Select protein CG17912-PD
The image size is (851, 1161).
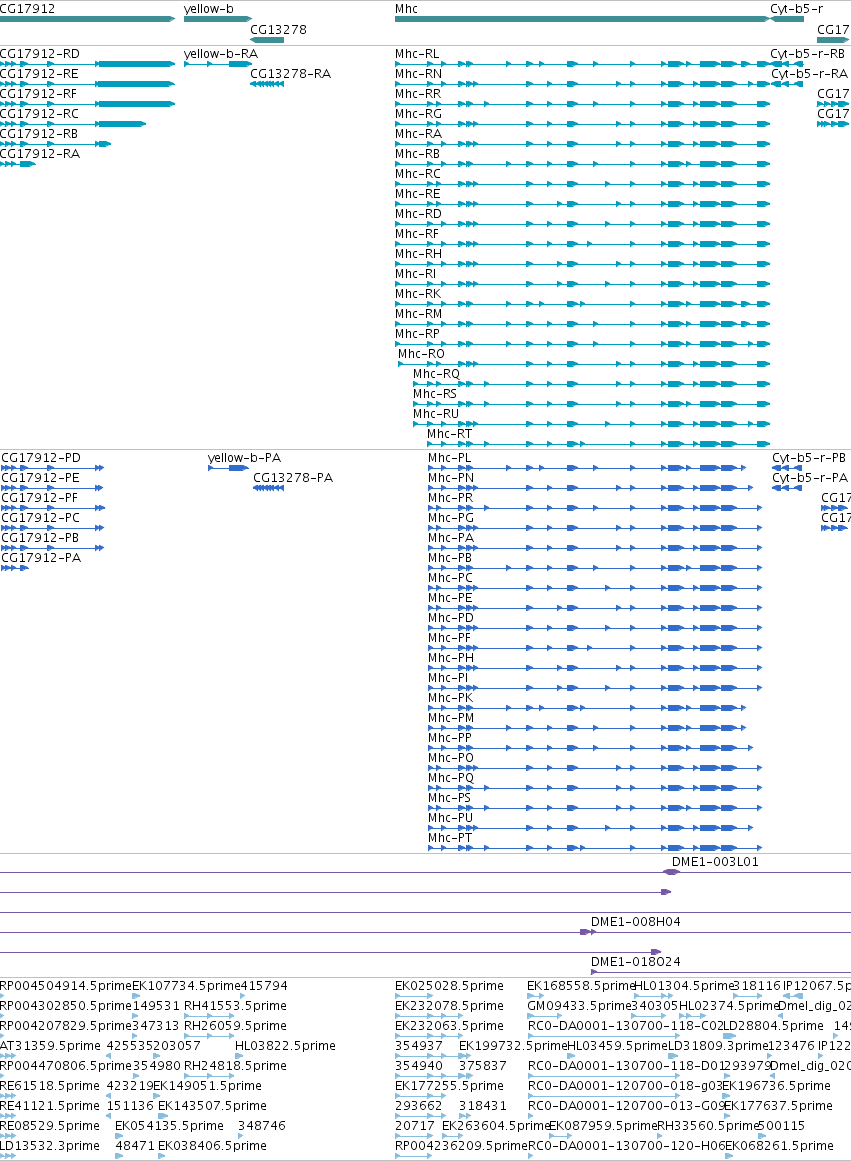[x=41, y=458]
